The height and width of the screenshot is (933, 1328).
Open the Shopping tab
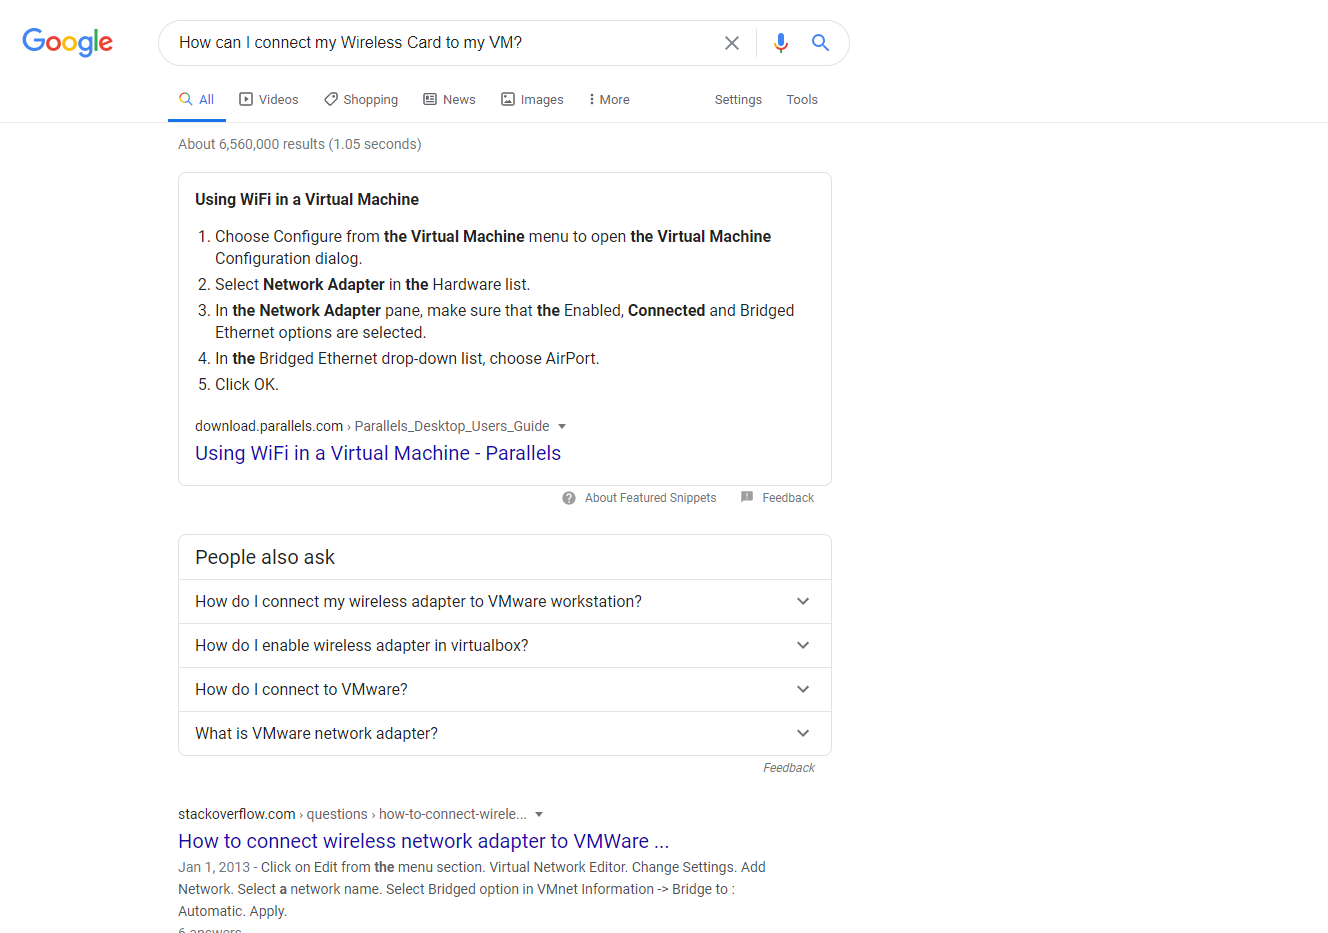tap(361, 100)
